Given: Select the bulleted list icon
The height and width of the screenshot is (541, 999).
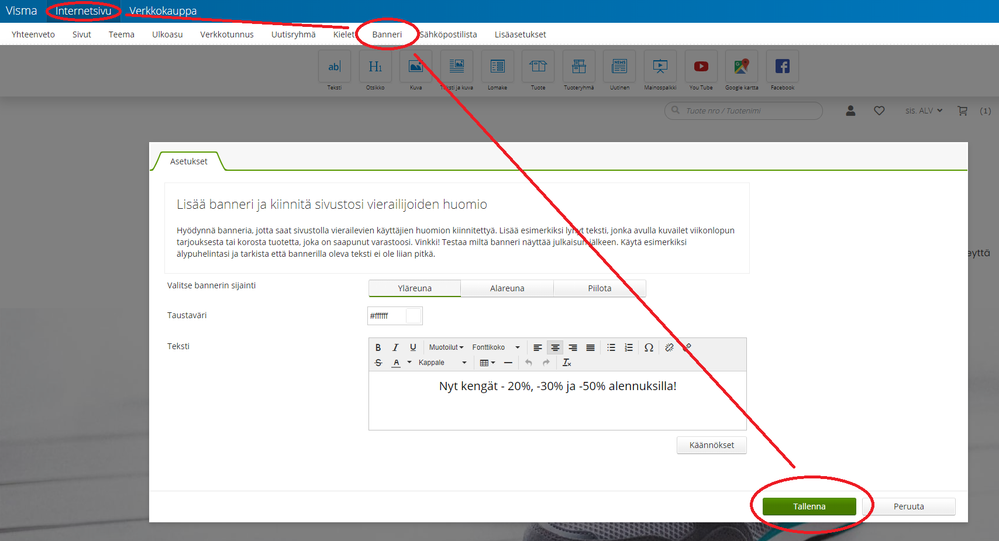Looking at the screenshot, I should pyautogui.click(x=611, y=347).
